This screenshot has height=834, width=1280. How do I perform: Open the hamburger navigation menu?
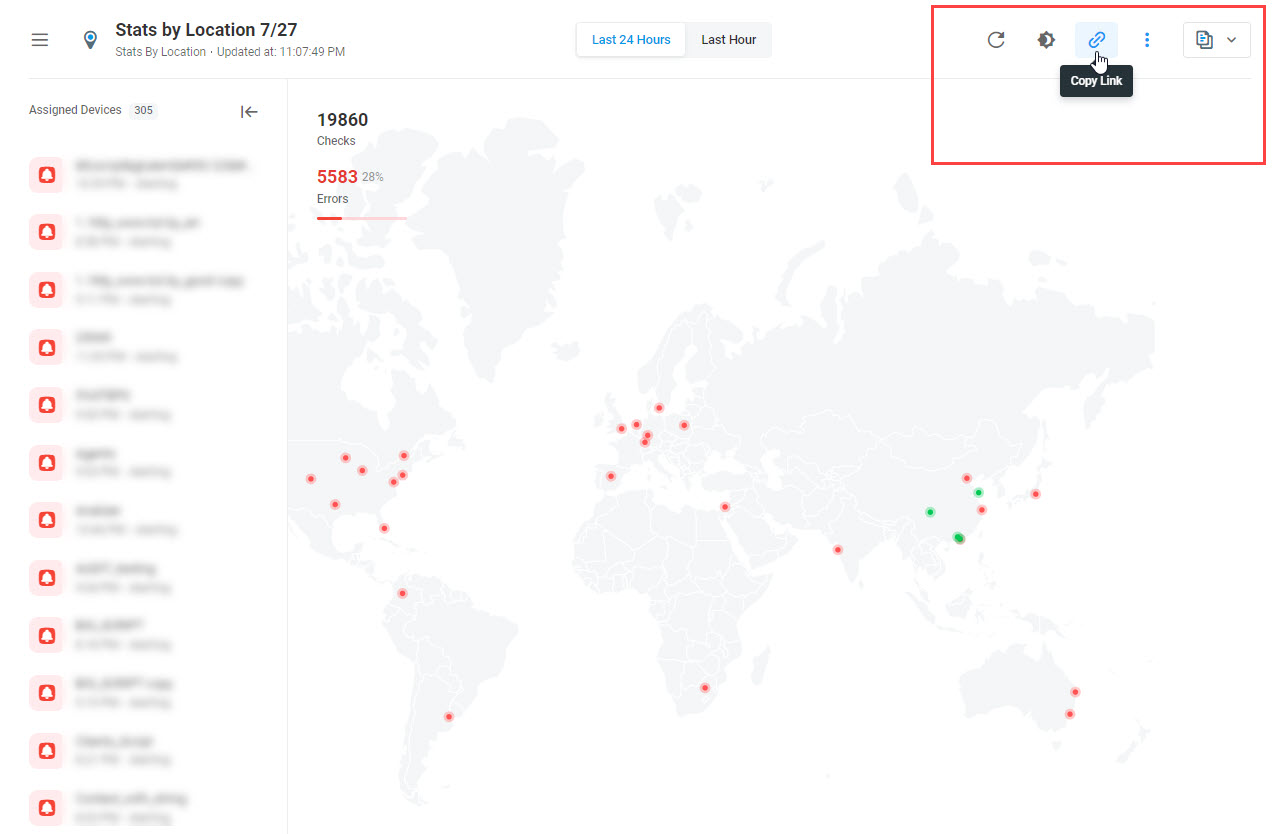pos(40,40)
